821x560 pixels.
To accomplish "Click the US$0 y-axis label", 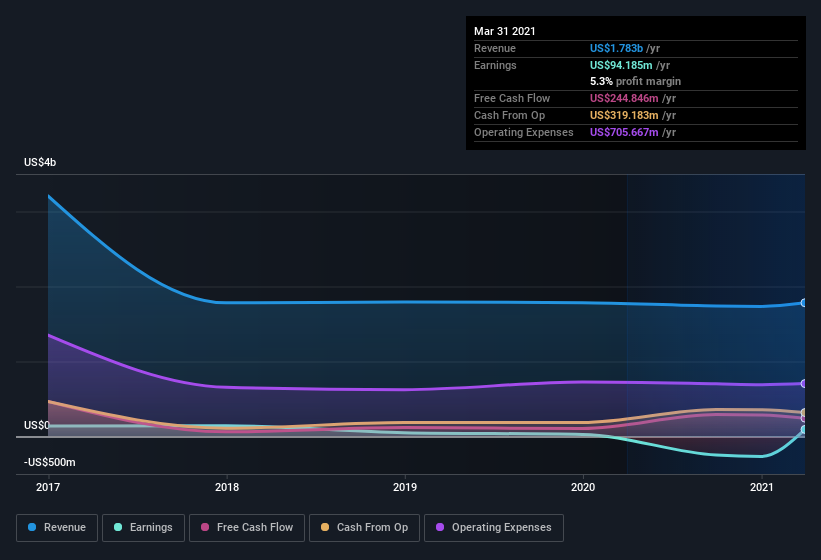I will pyautogui.click(x=37, y=425).
